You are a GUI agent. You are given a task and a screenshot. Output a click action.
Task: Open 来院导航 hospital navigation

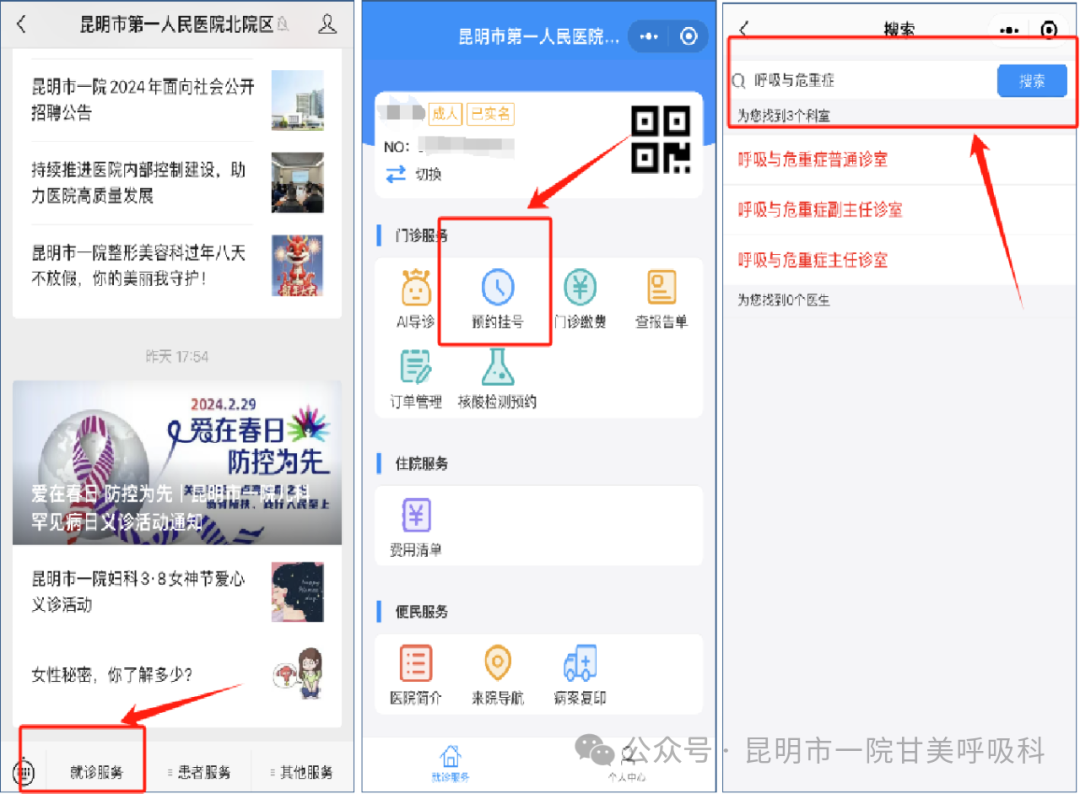[497, 676]
